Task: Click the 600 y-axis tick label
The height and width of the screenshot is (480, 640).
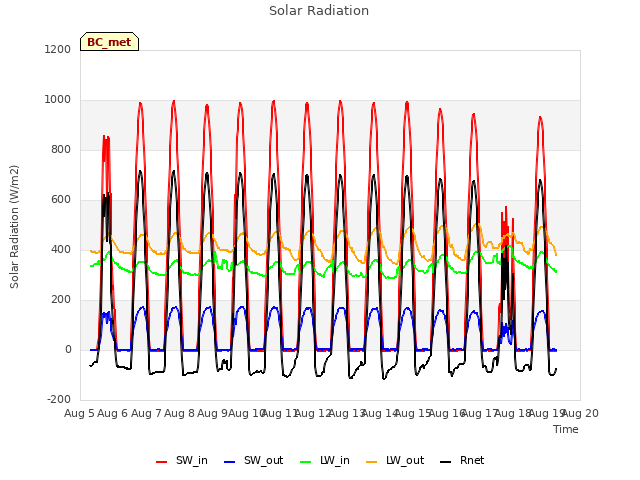Action: pos(61,200)
